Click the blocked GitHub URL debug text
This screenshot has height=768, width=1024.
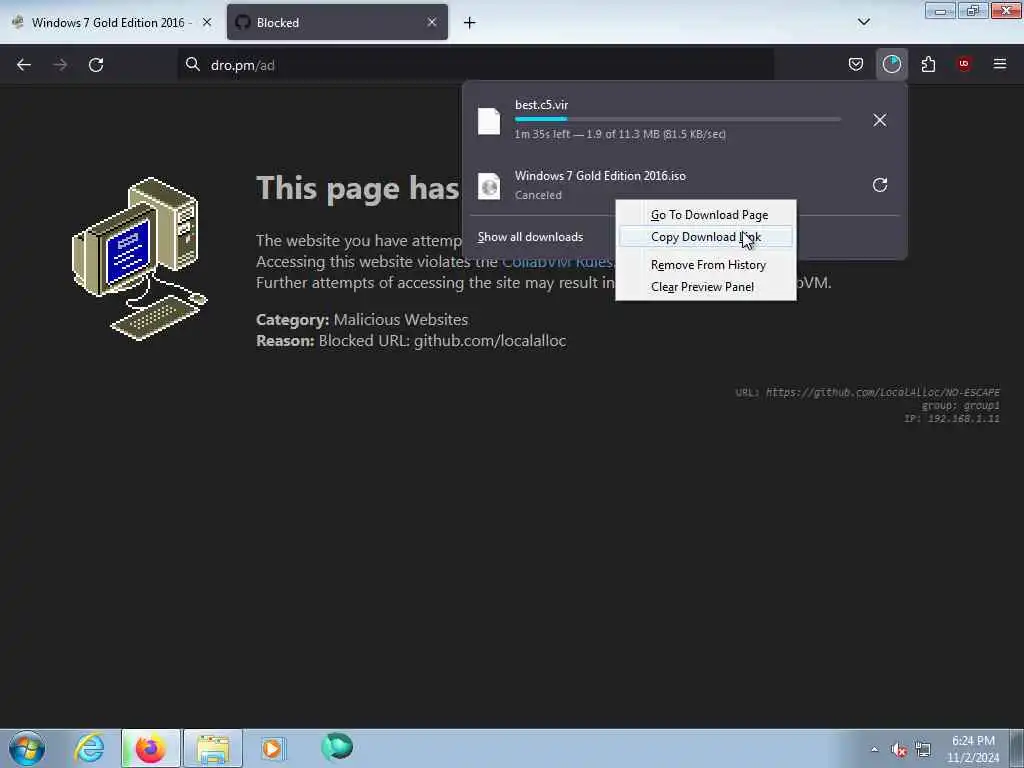[867, 392]
